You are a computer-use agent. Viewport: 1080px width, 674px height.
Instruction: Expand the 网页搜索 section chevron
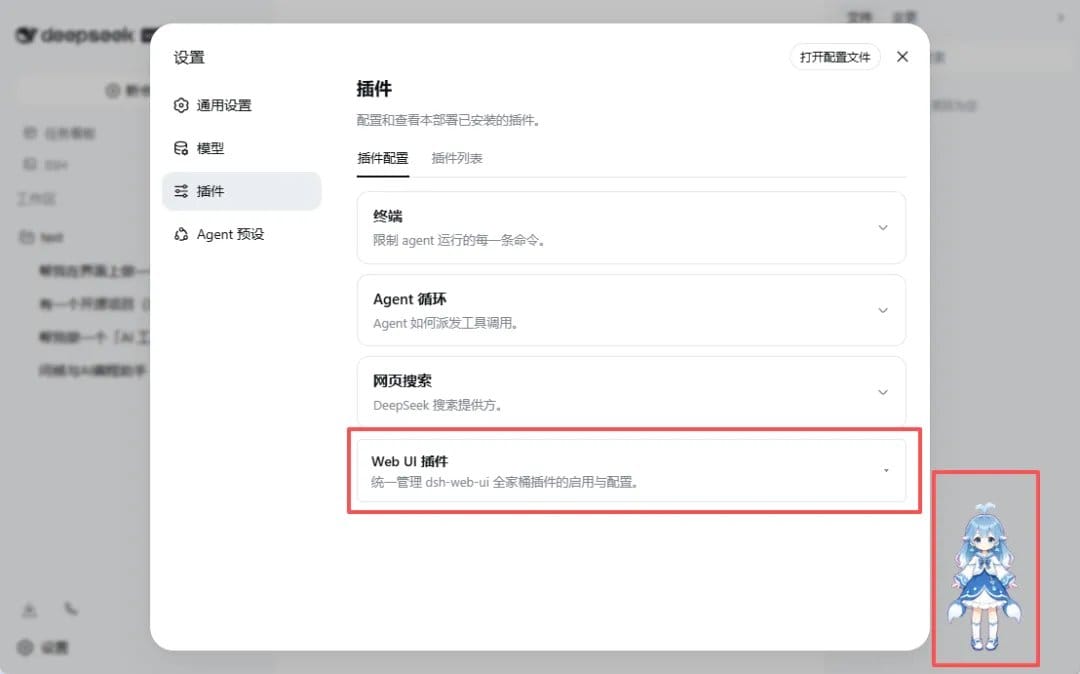click(883, 392)
